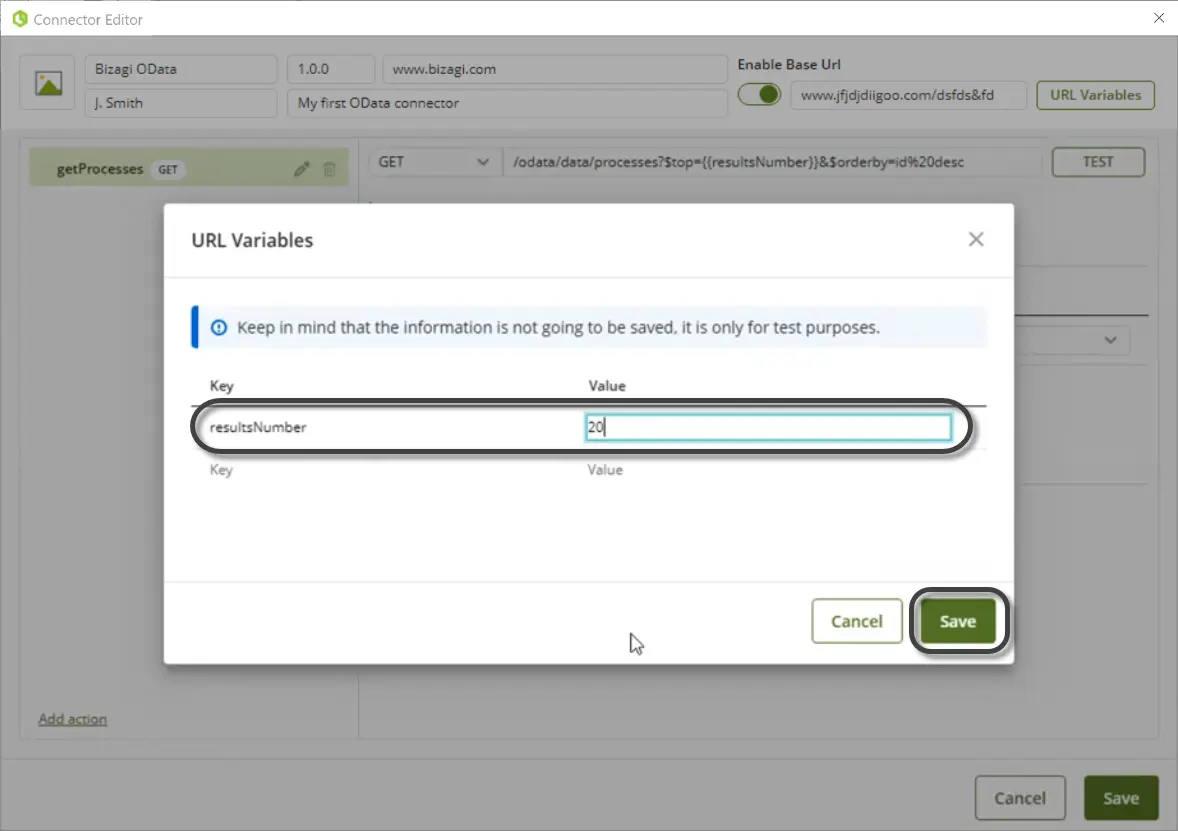
Task: Click the Bizagi OData name field
Action: point(180,69)
